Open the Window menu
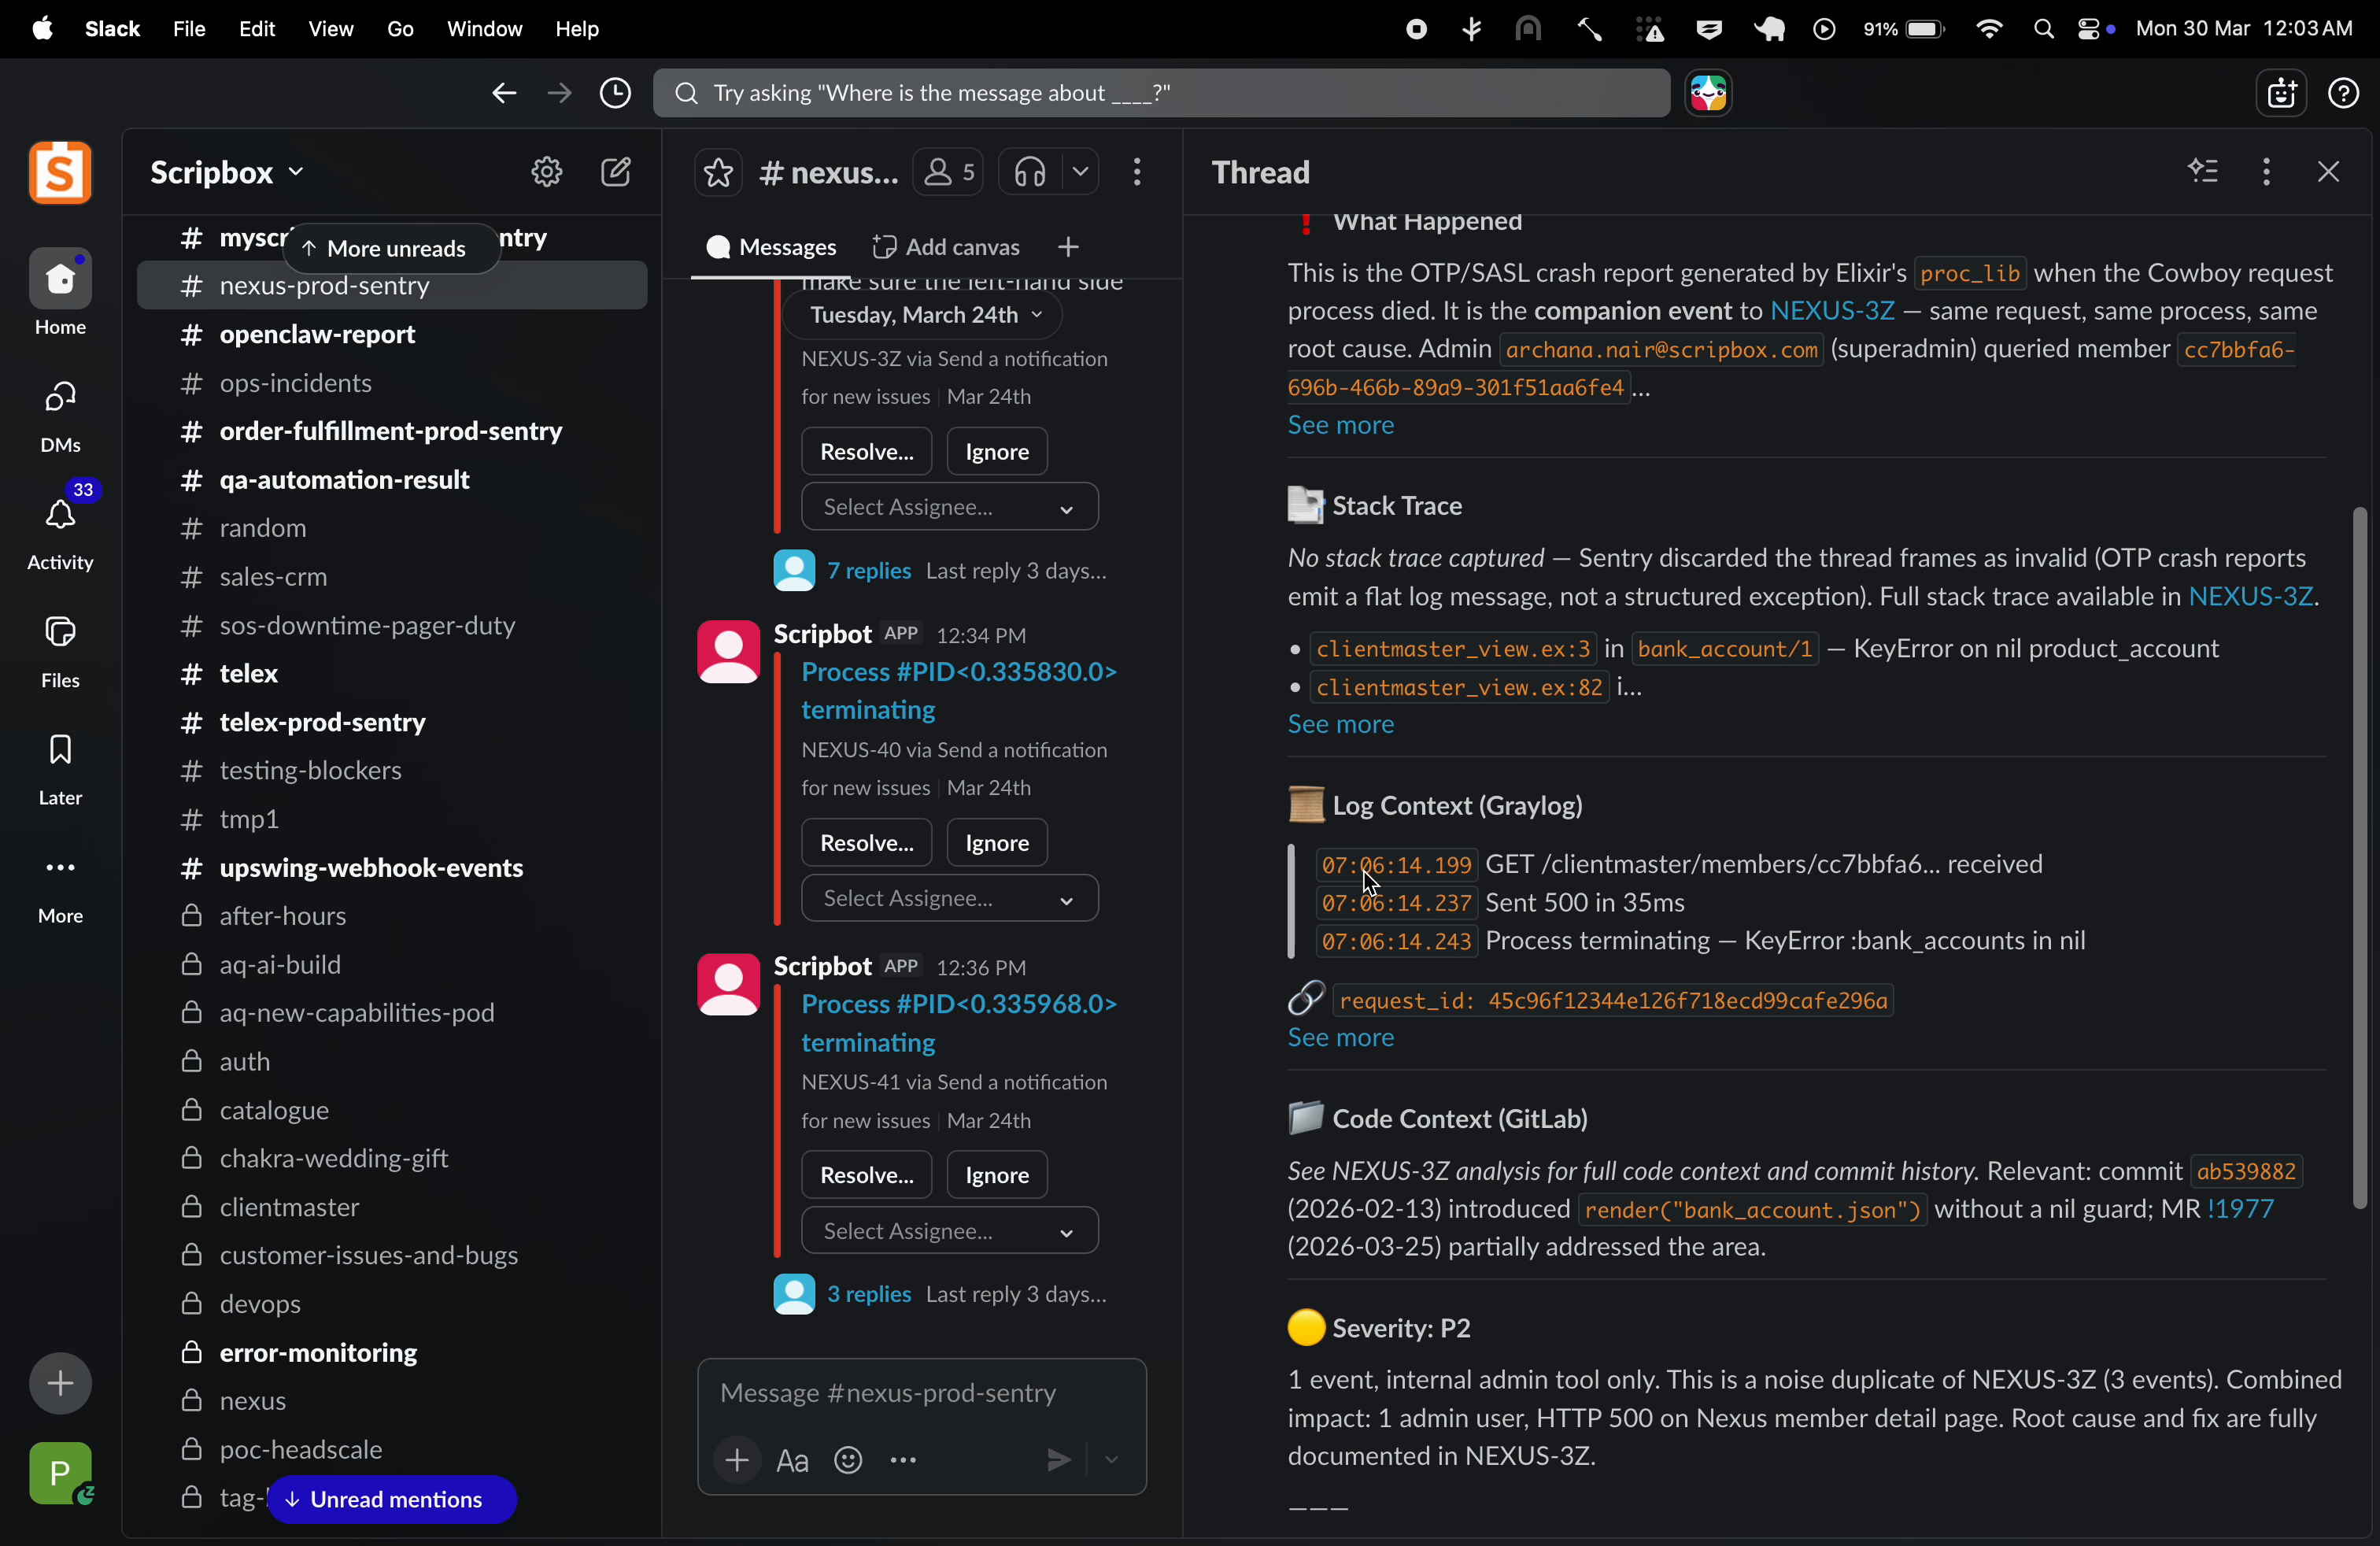This screenshot has height=1546, width=2380. coord(484,29)
